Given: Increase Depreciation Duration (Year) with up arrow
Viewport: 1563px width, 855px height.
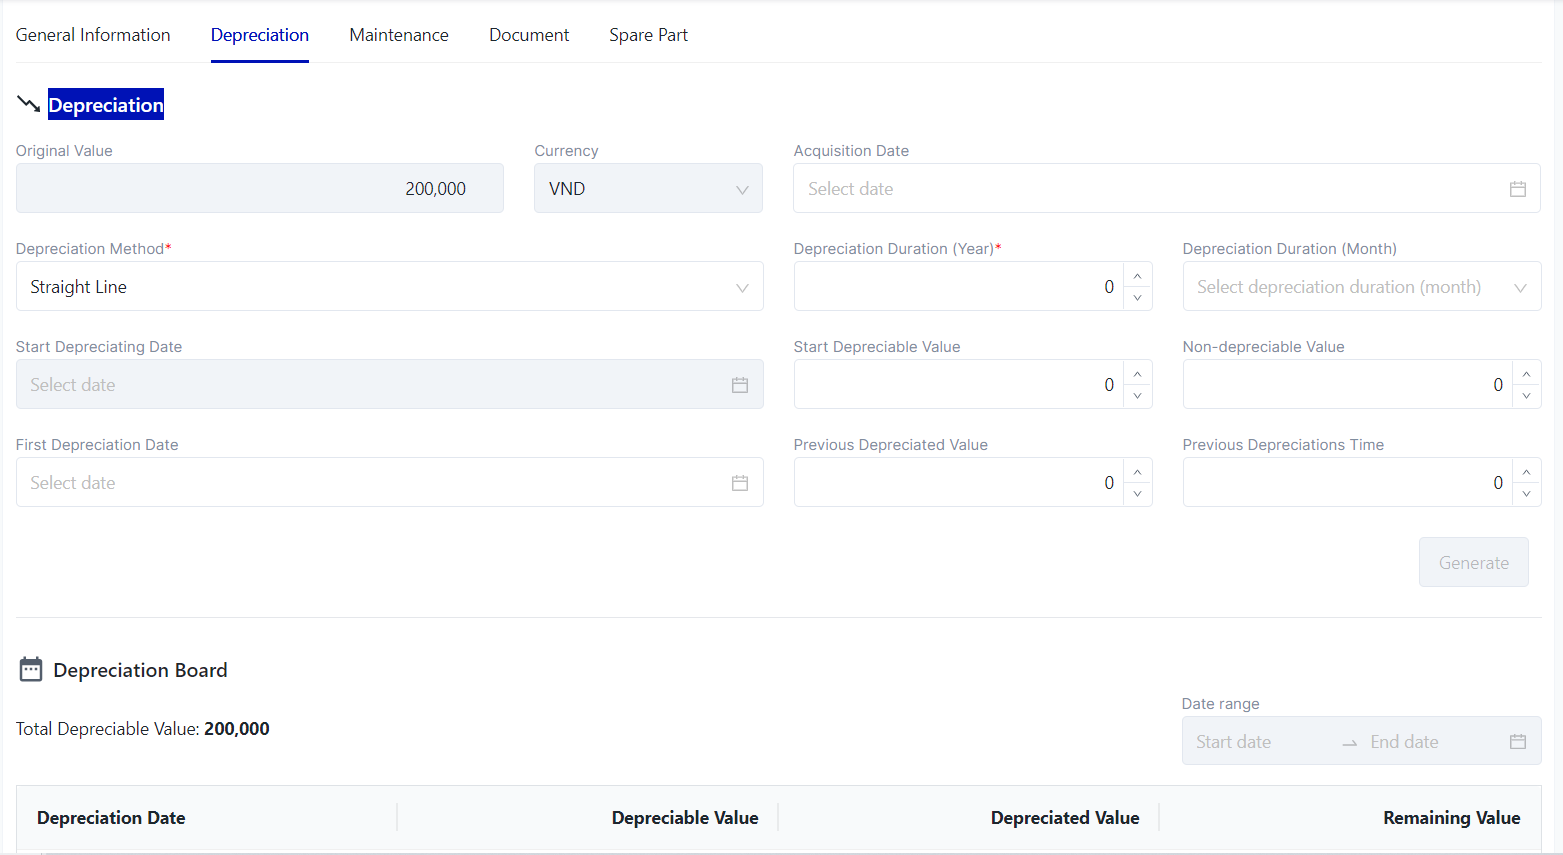Looking at the screenshot, I should tap(1137, 276).
